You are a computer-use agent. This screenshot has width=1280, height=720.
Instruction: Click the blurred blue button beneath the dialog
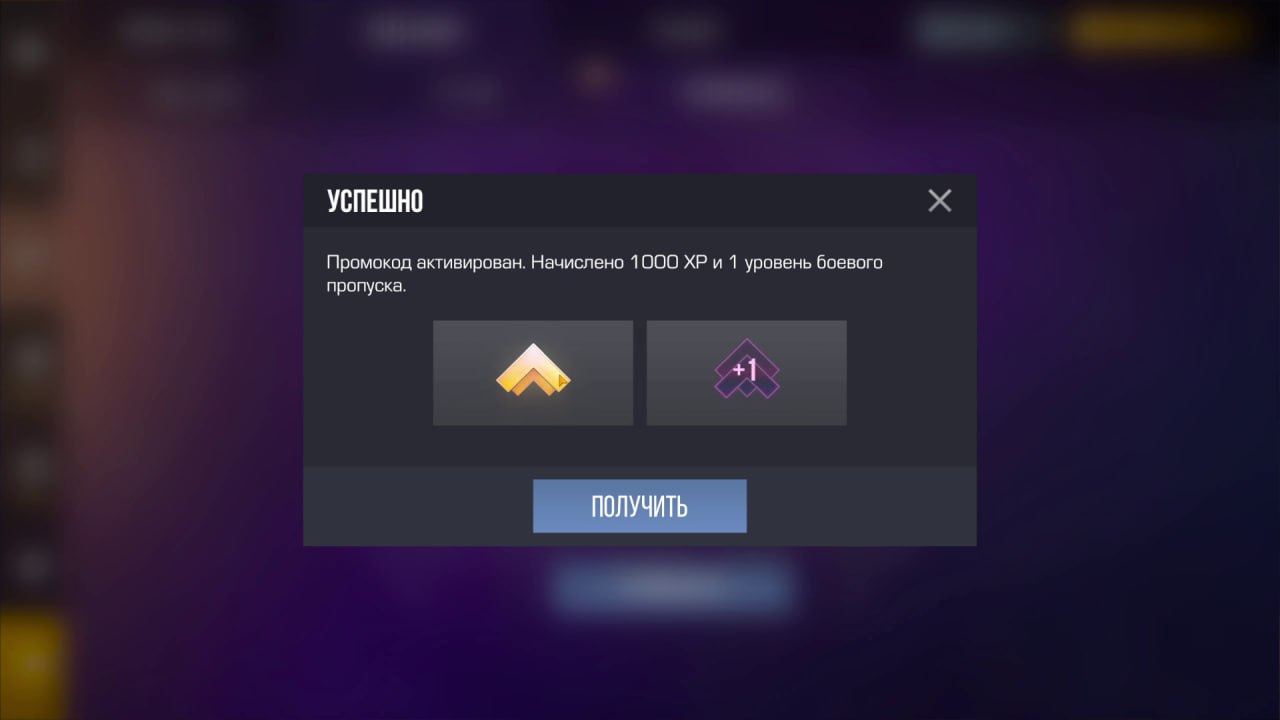coord(672,586)
